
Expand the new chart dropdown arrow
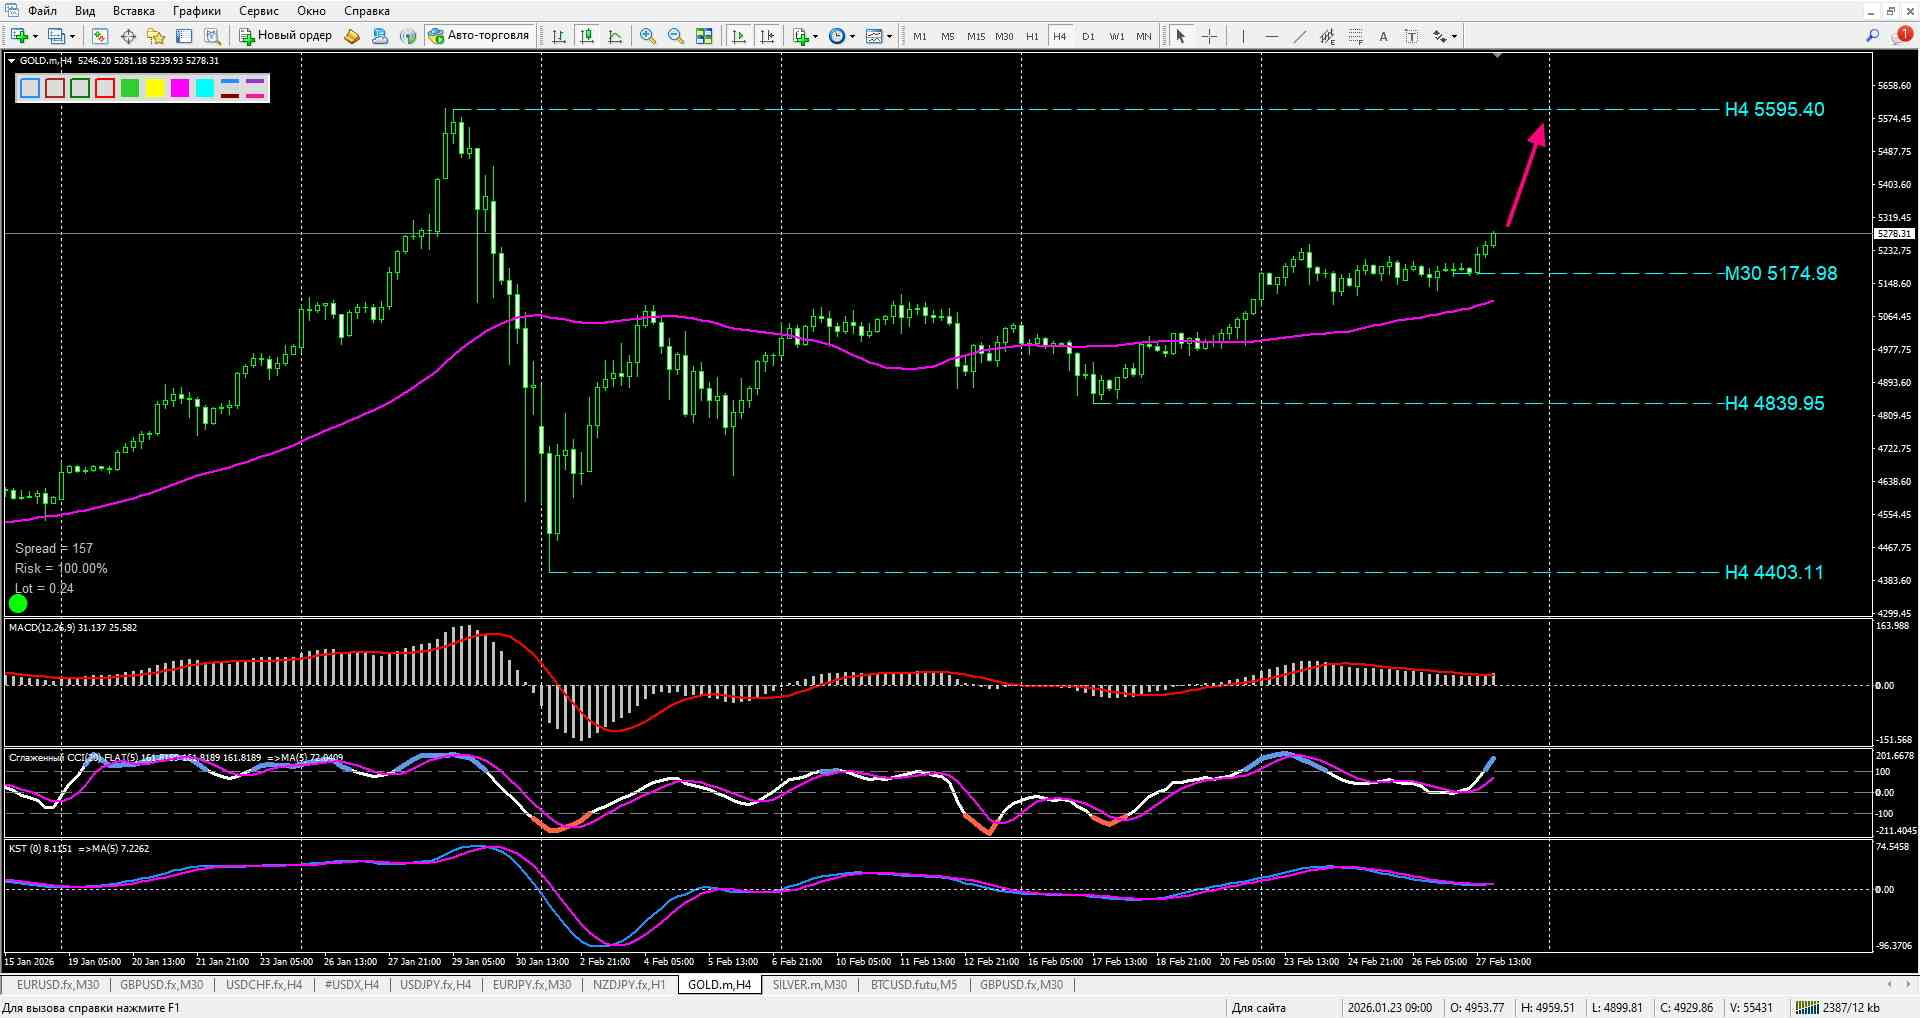35,37
